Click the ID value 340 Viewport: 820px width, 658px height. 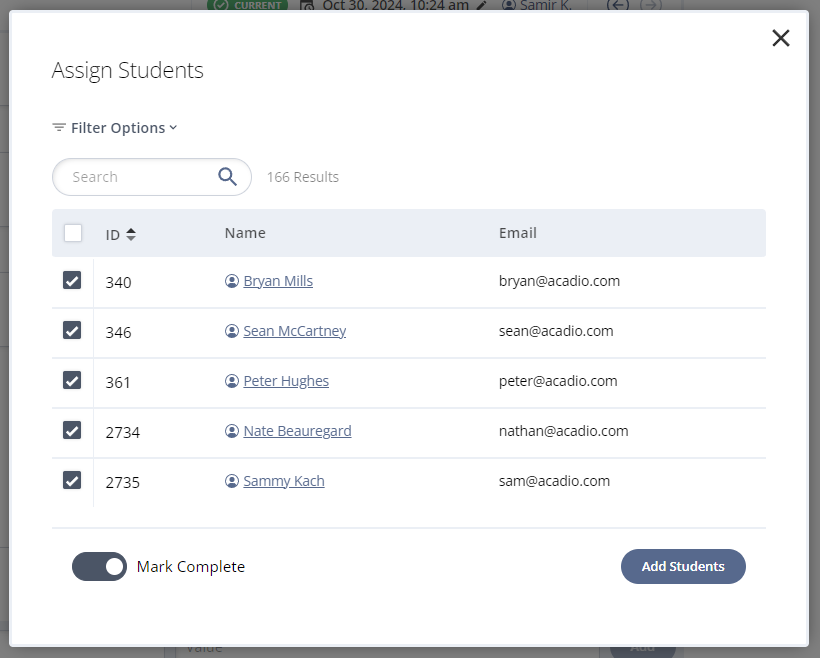coord(118,282)
